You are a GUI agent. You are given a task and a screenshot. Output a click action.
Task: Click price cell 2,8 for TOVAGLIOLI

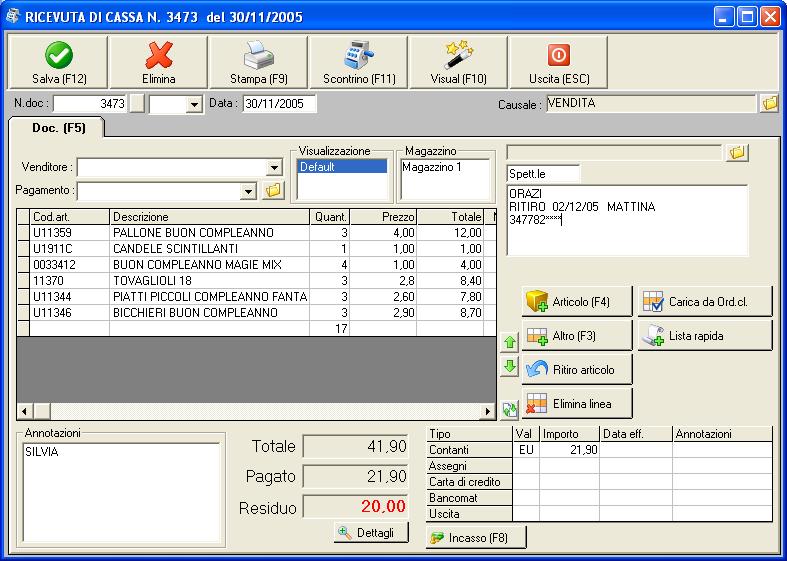(x=383, y=281)
